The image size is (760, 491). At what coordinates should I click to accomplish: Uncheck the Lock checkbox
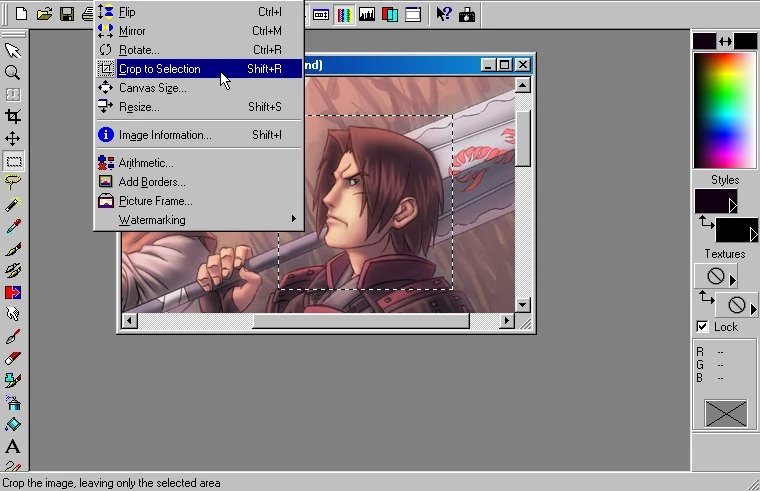702,326
